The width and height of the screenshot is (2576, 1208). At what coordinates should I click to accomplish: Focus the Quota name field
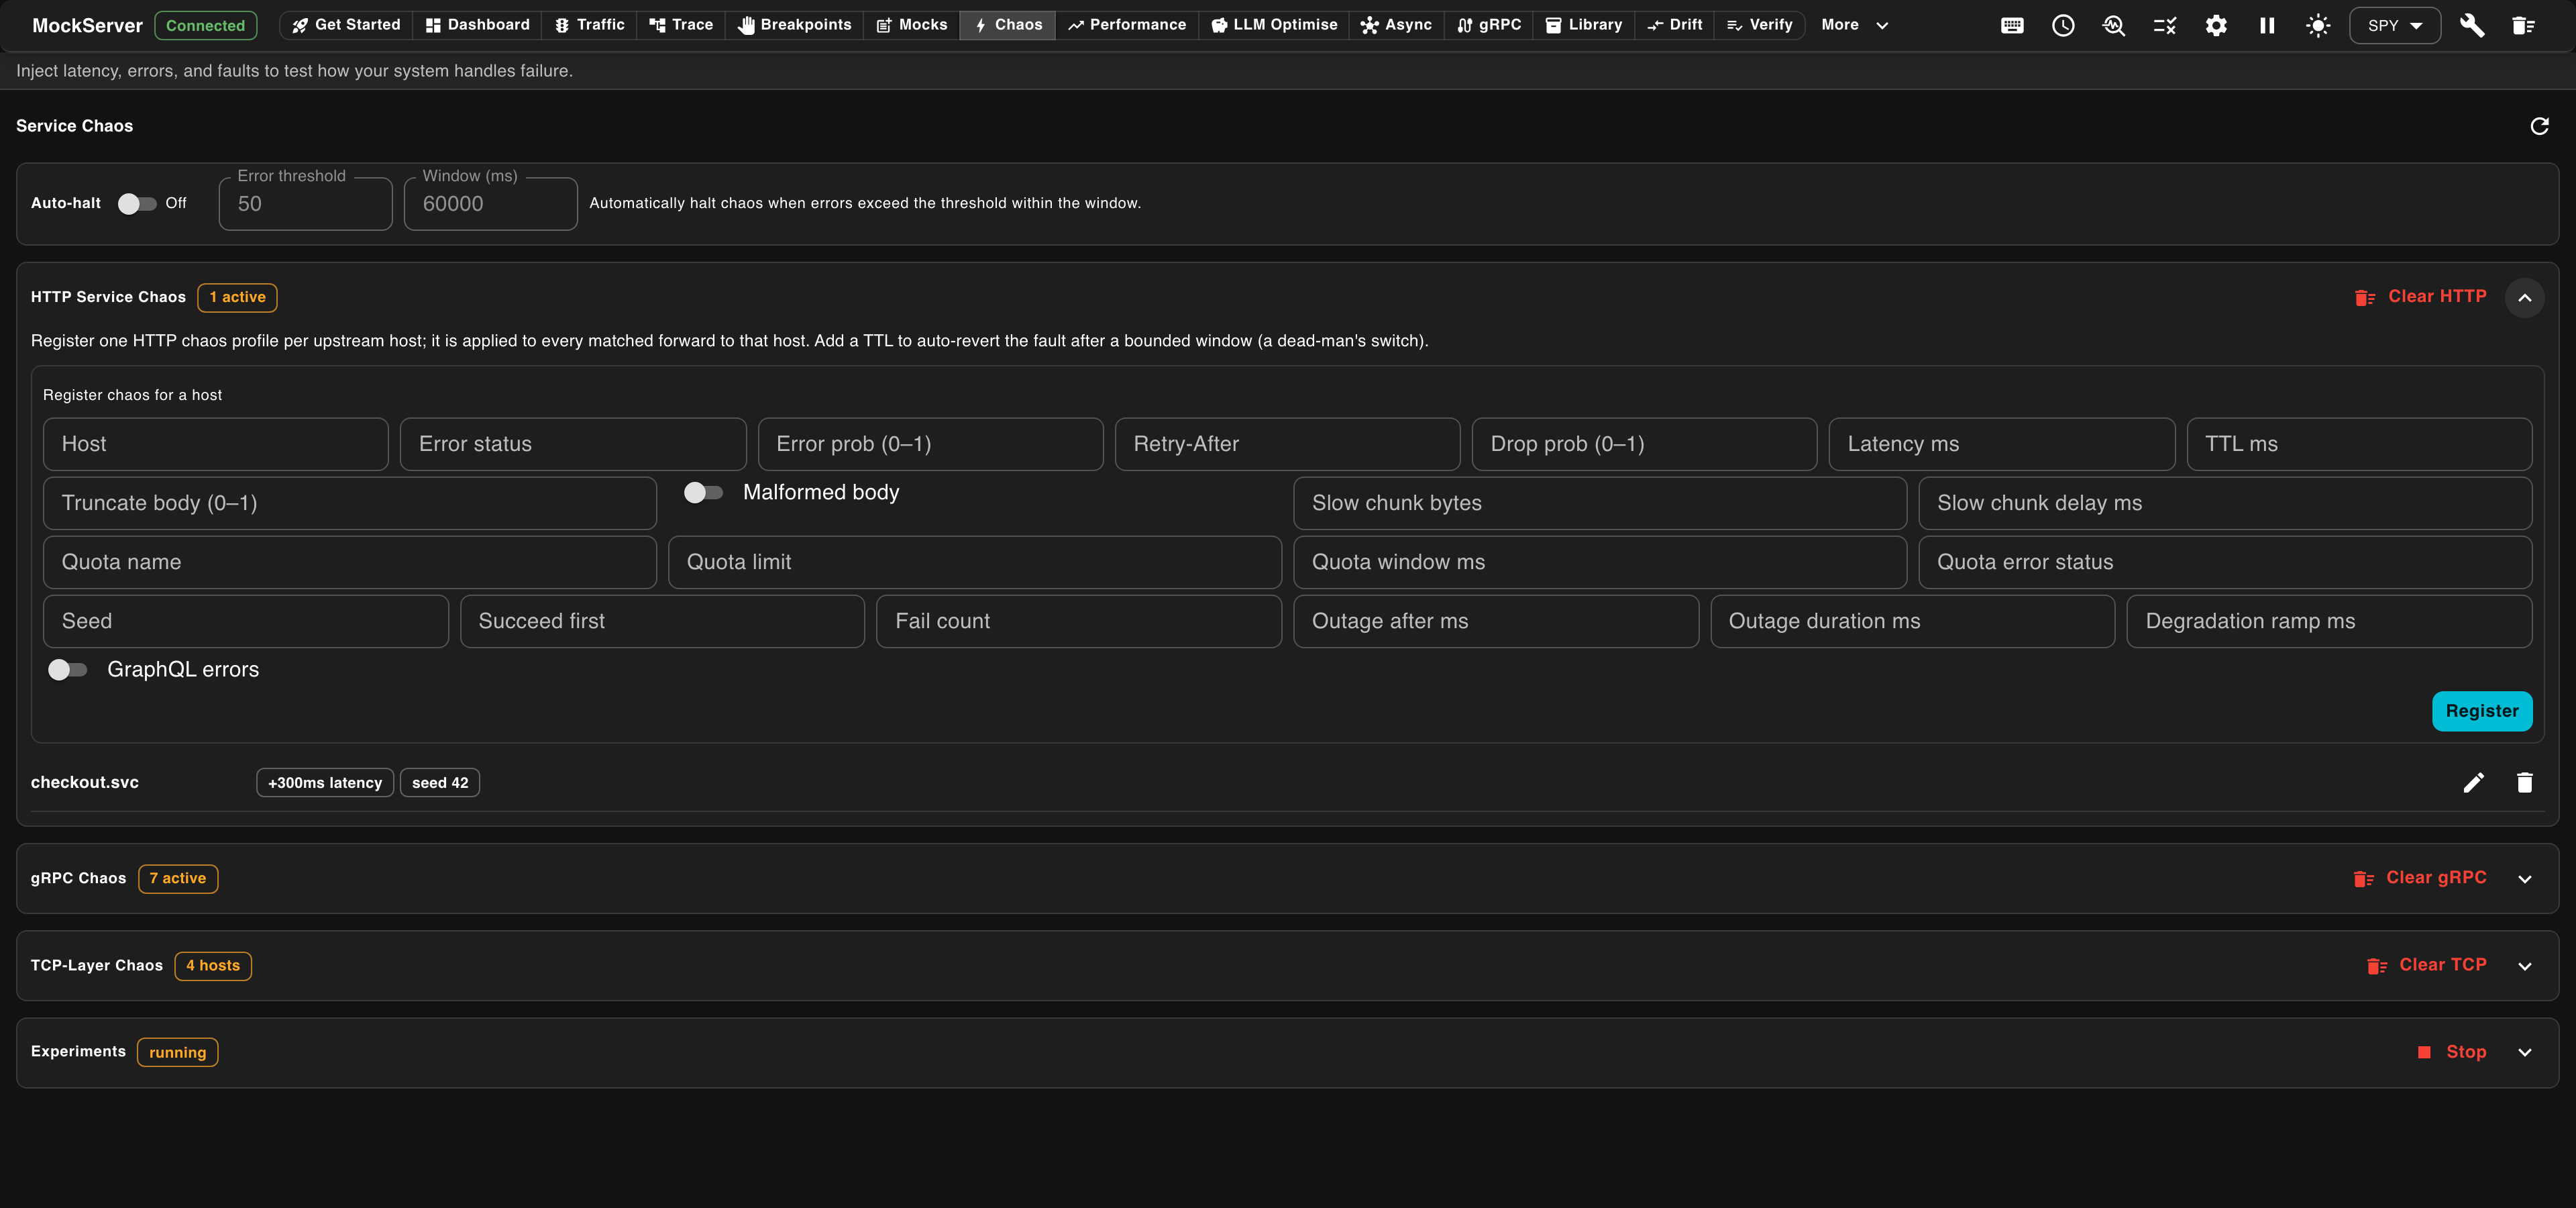click(x=349, y=562)
